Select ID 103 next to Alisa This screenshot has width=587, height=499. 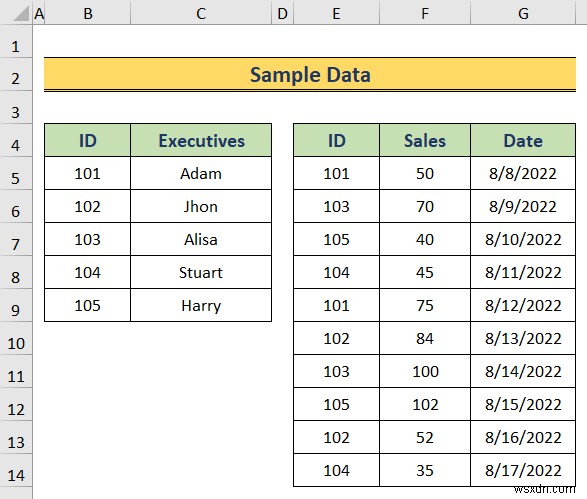[x=88, y=239]
